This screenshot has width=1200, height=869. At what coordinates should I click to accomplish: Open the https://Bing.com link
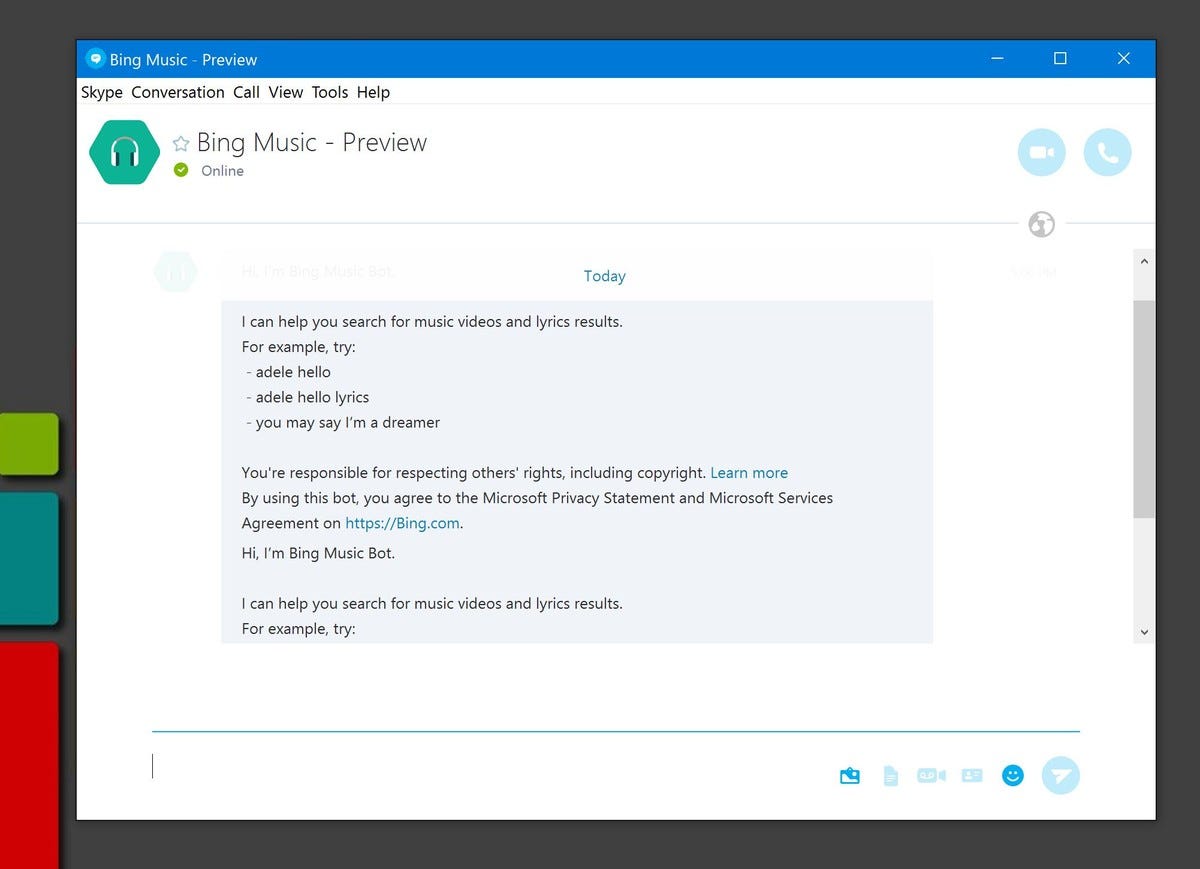pos(403,523)
